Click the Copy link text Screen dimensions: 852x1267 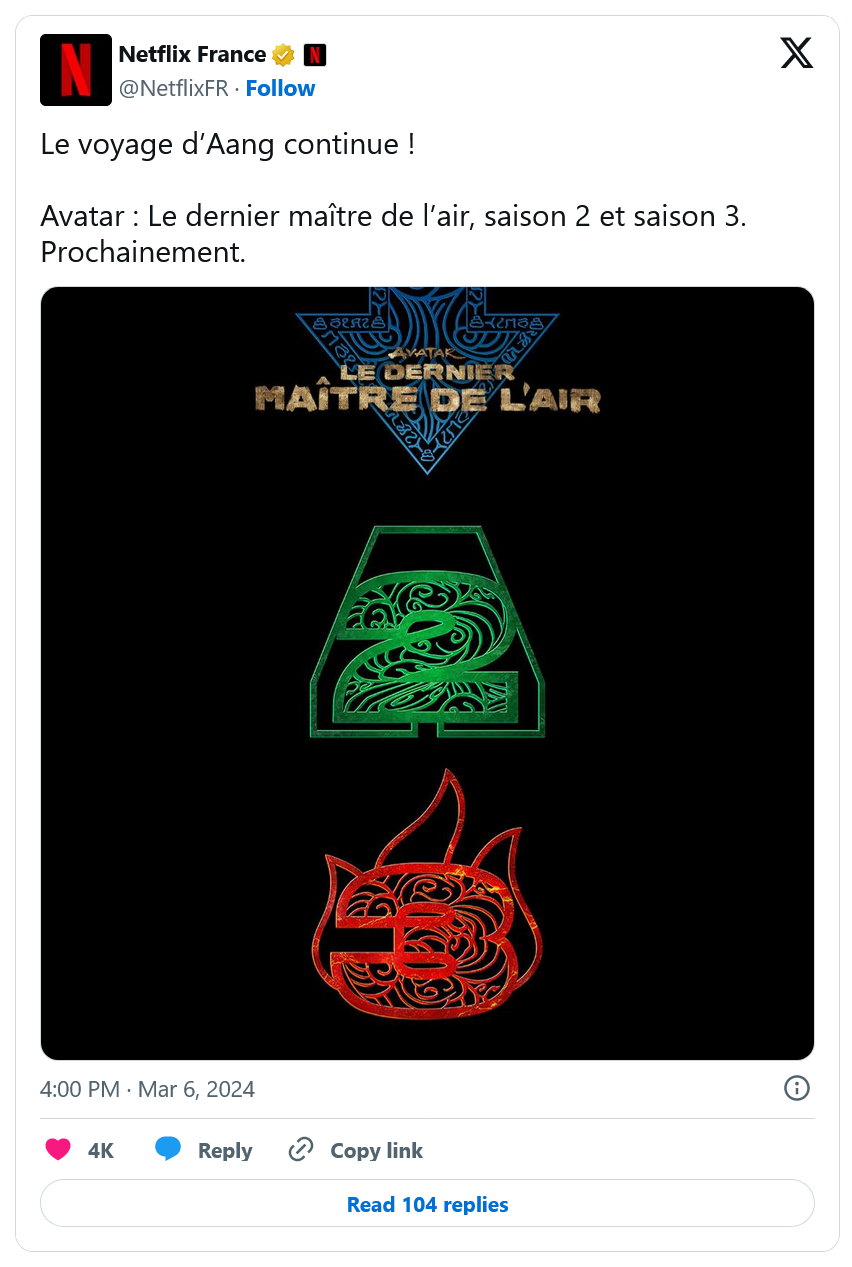point(377,1151)
